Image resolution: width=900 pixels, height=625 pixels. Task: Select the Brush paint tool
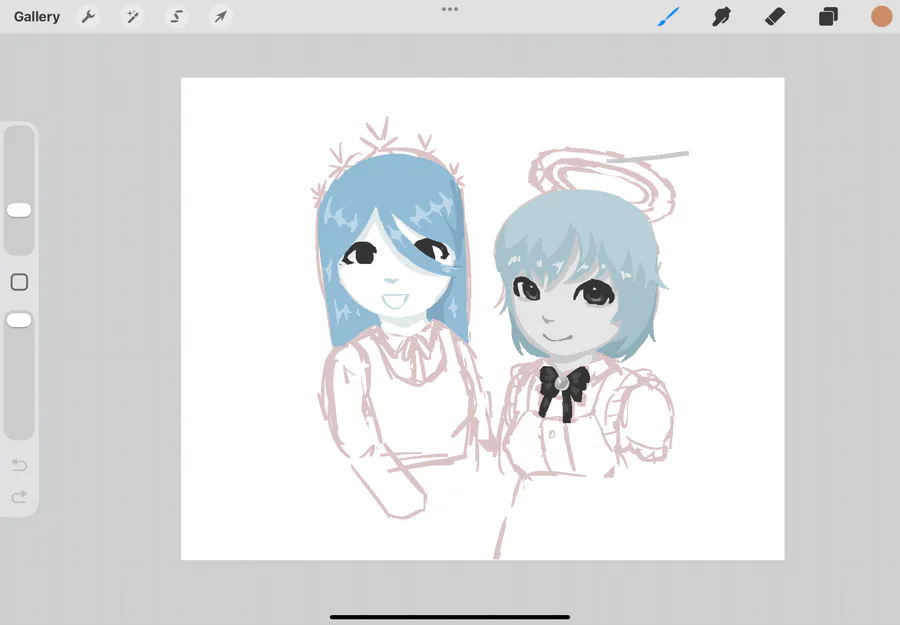point(669,17)
